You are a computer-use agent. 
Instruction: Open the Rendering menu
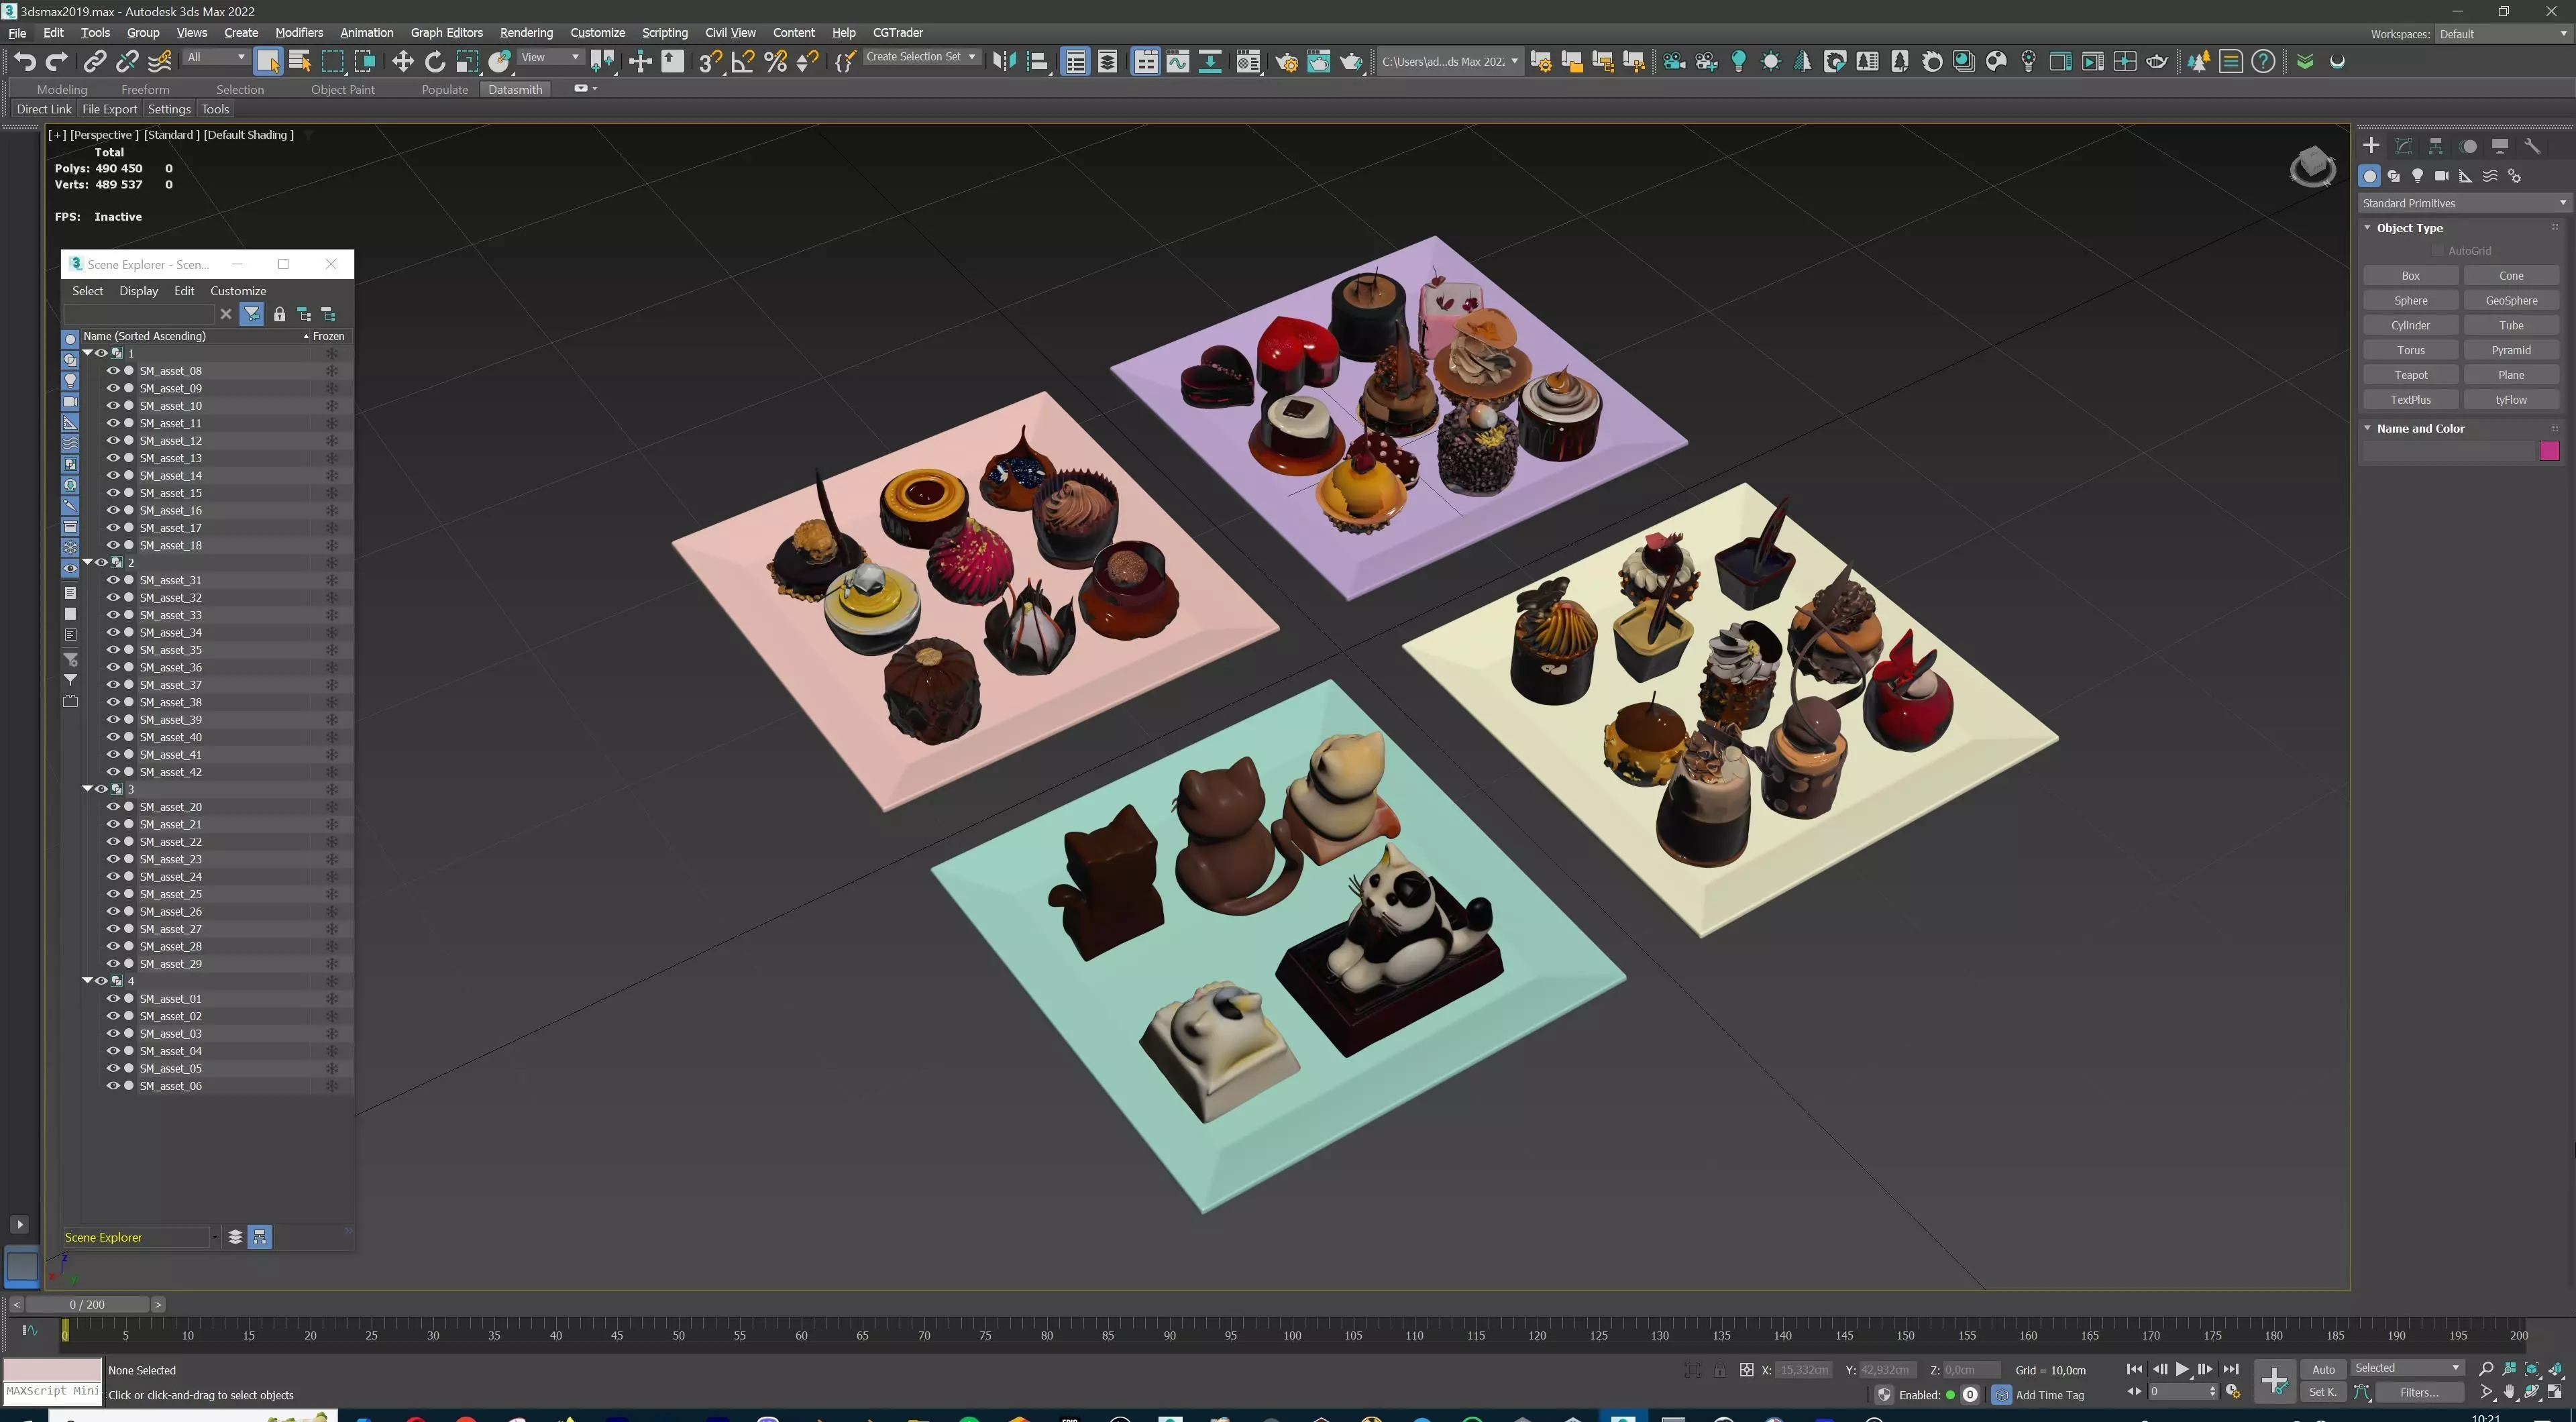click(526, 33)
